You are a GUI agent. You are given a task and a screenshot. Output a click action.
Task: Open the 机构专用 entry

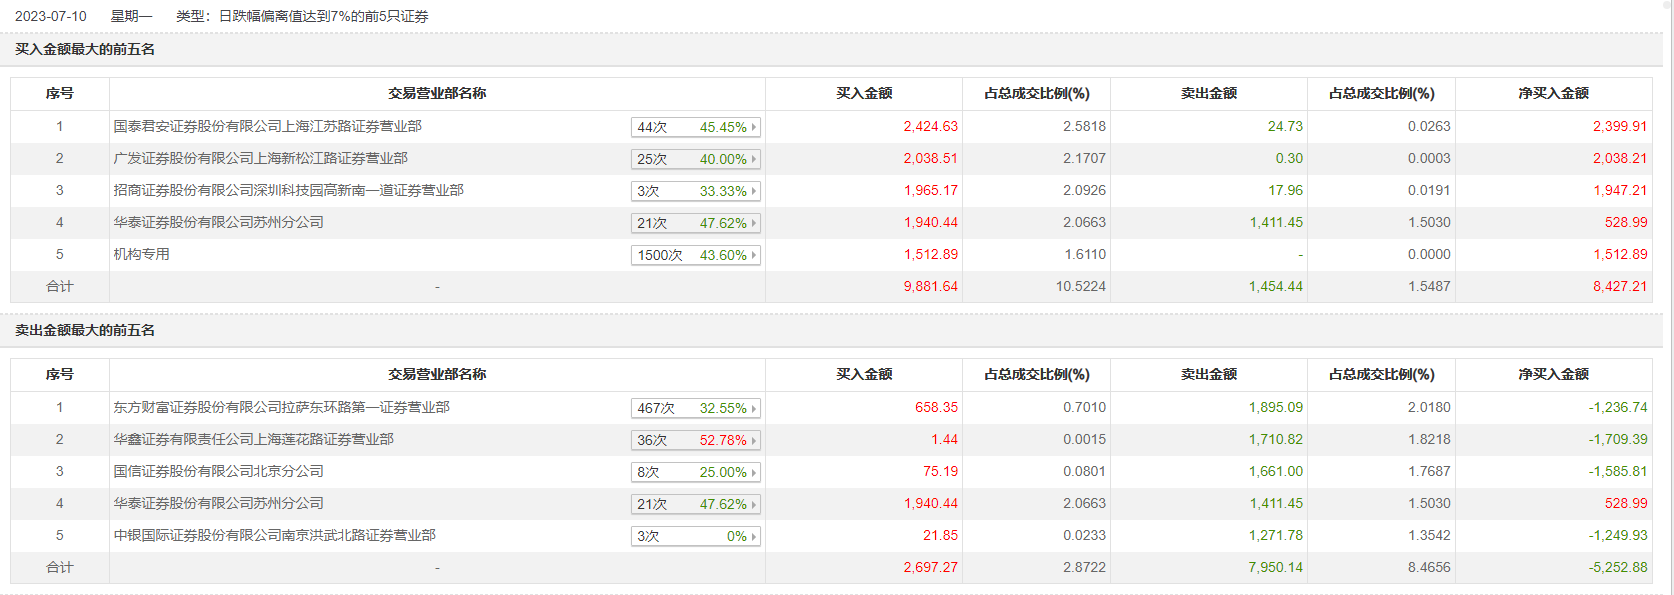coord(141,254)
